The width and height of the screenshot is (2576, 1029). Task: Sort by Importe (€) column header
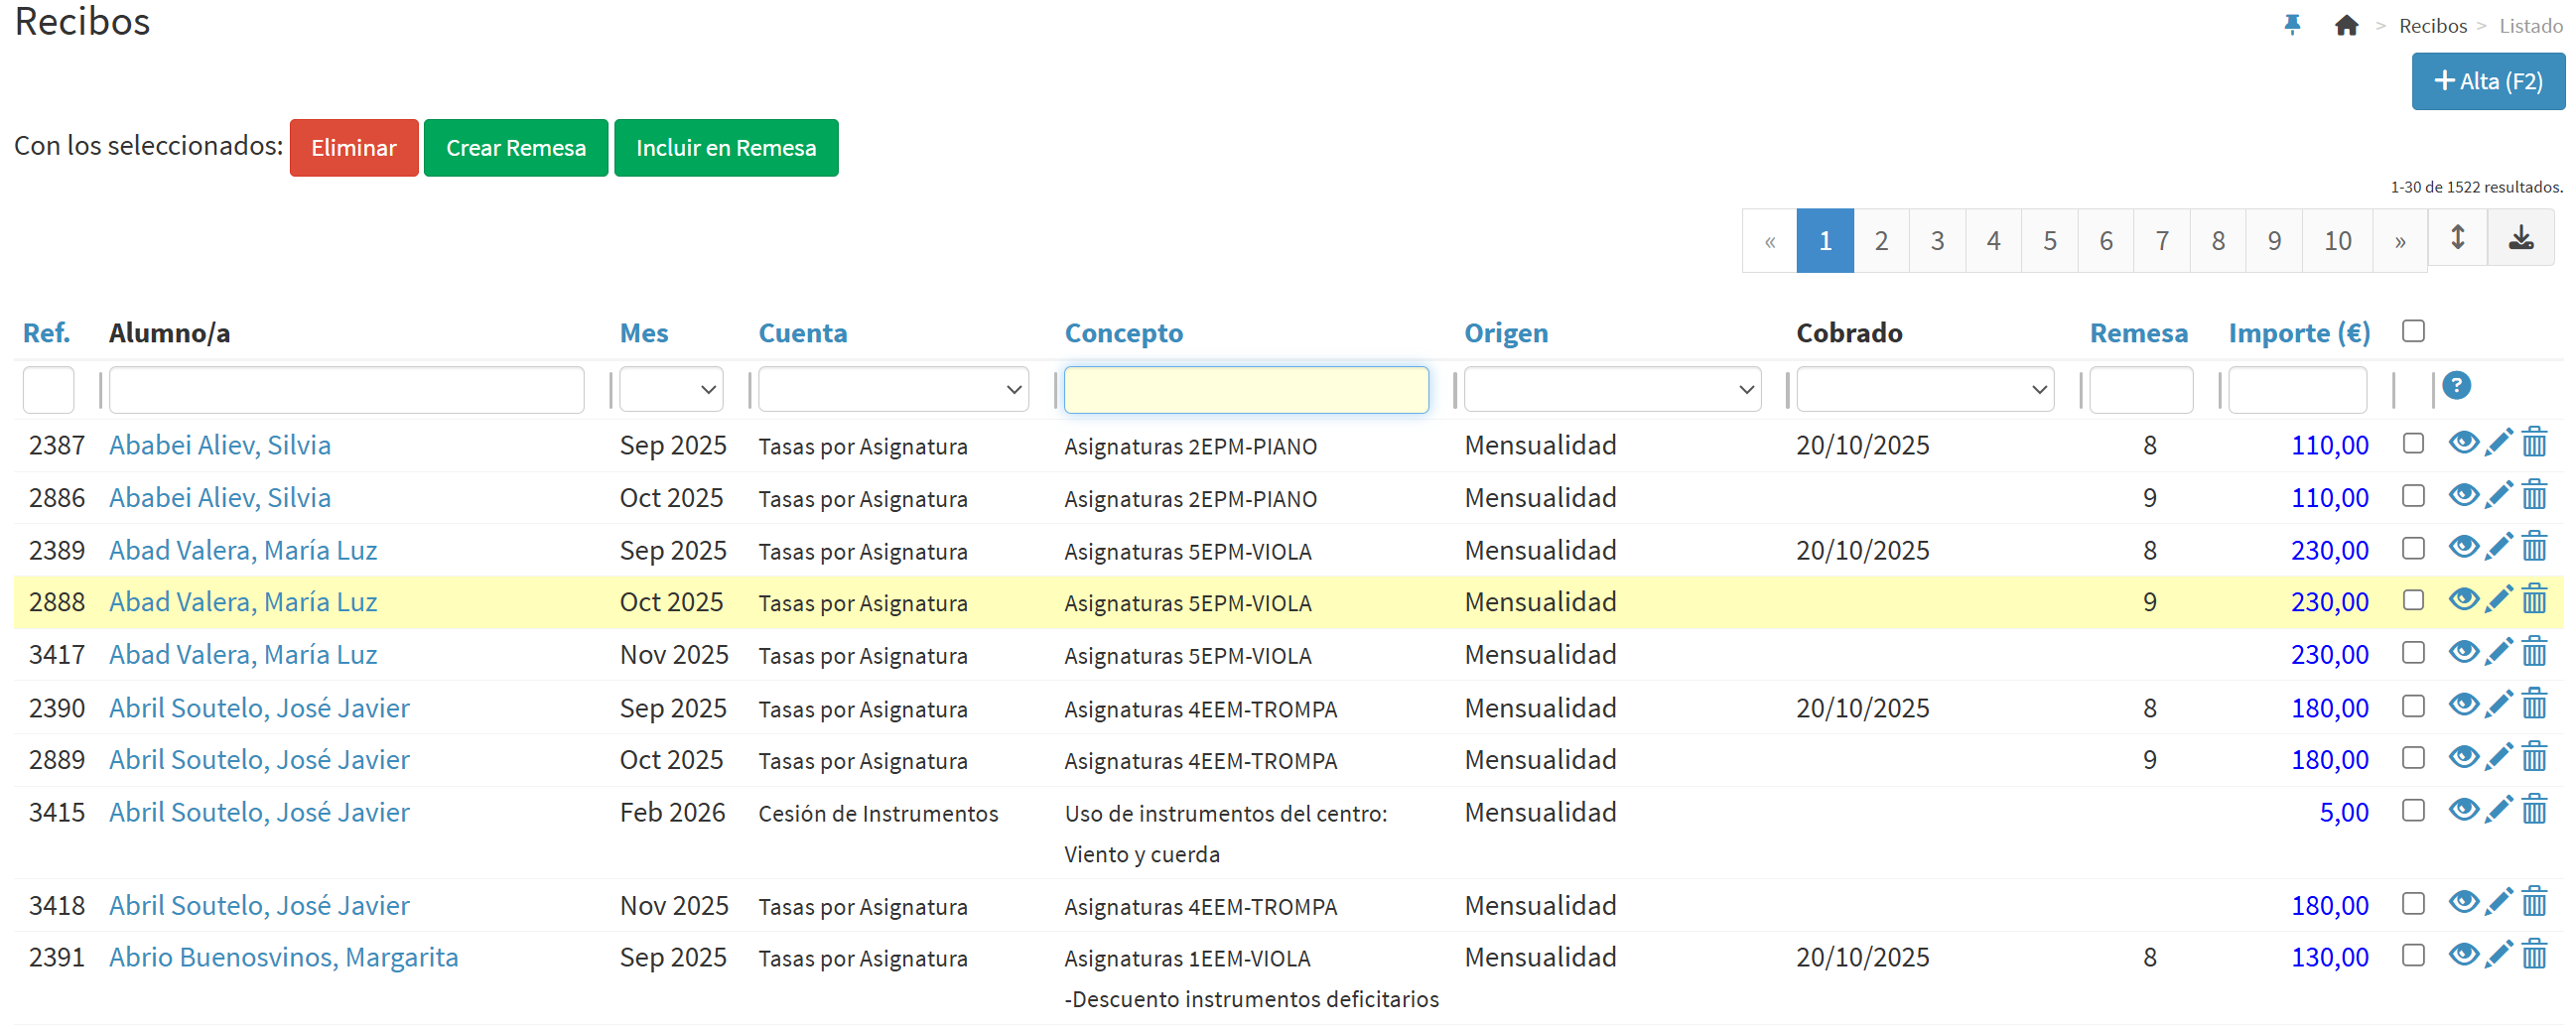[2299, 333]
